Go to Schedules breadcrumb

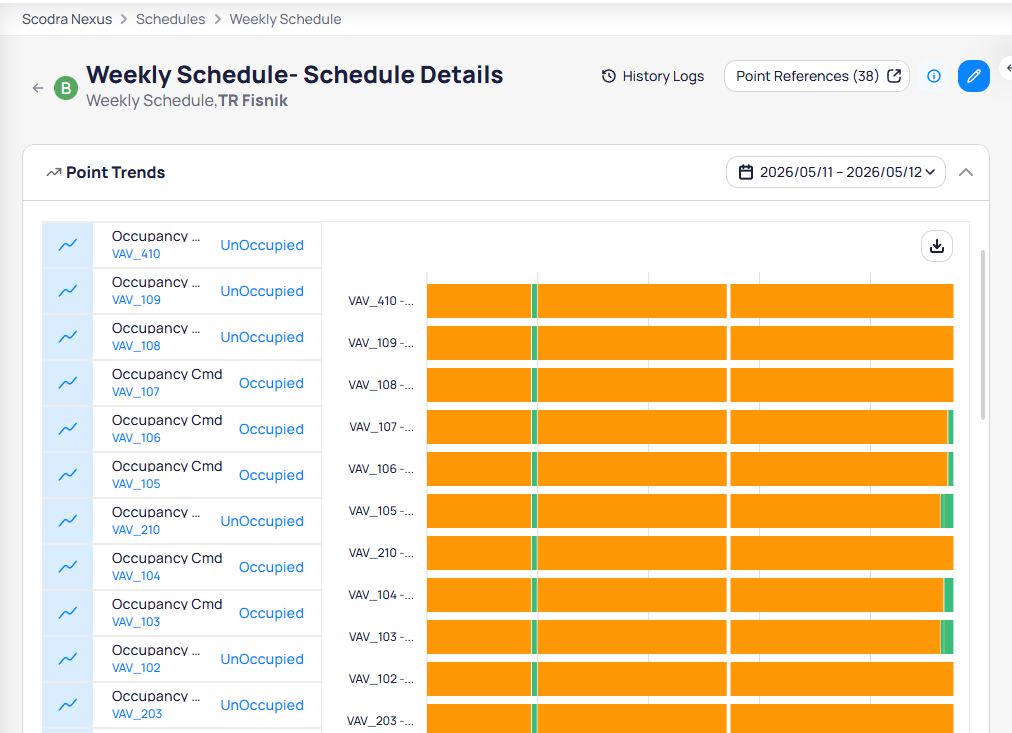pyautogui.click(x=170, y=19)
